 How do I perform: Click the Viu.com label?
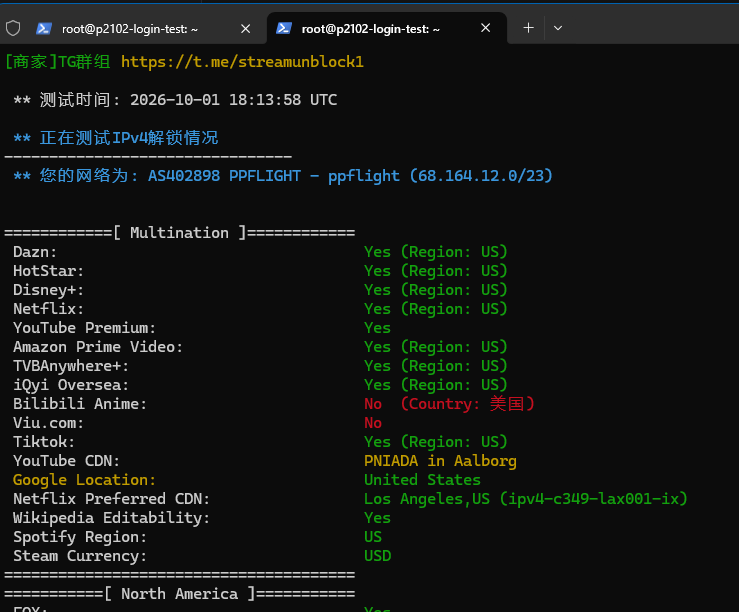click(x=49, y=423)
